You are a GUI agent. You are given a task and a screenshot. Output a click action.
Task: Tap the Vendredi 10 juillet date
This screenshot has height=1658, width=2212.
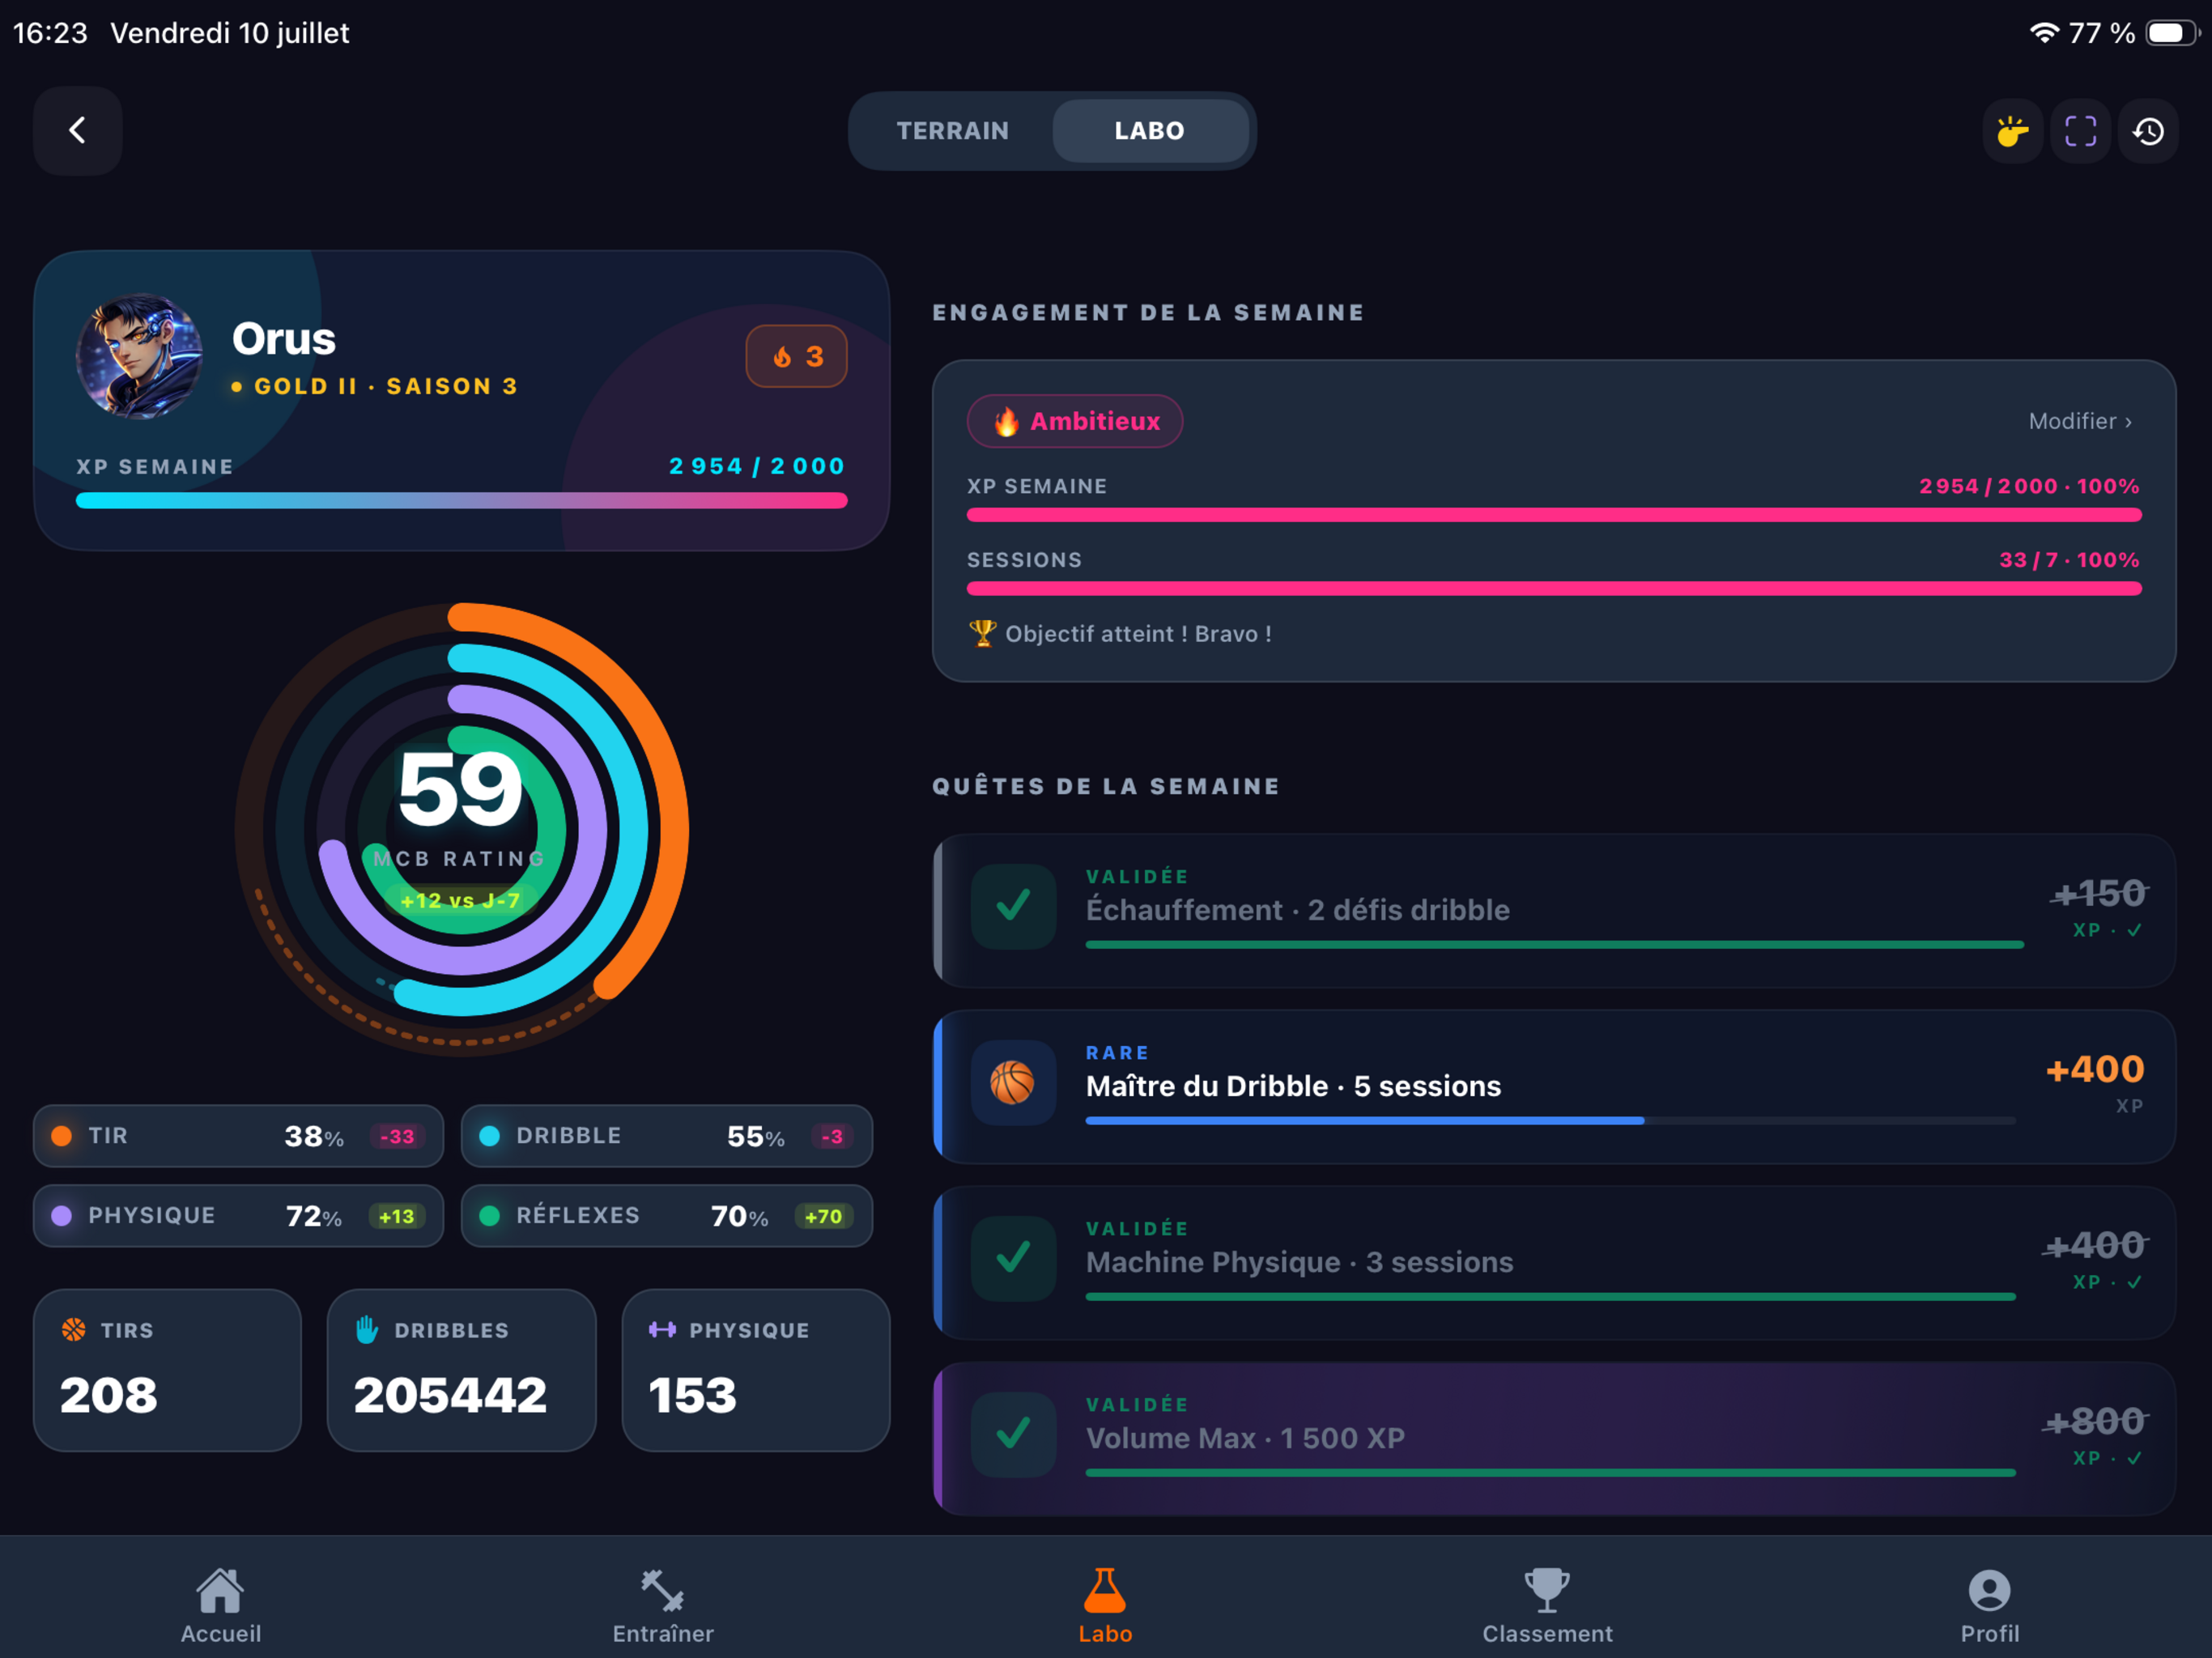click(x=230, y=33)
